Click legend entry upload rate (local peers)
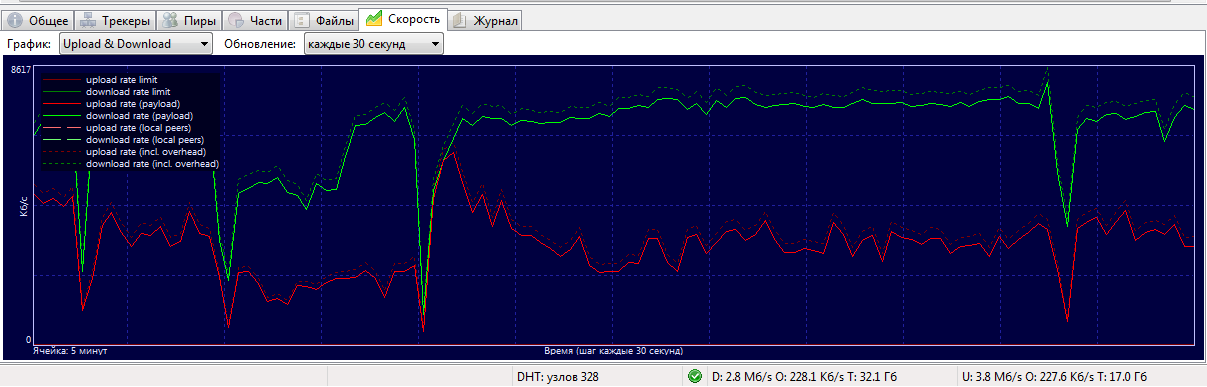This screenshot has height=387, width=1207. [x=139, y=127]
